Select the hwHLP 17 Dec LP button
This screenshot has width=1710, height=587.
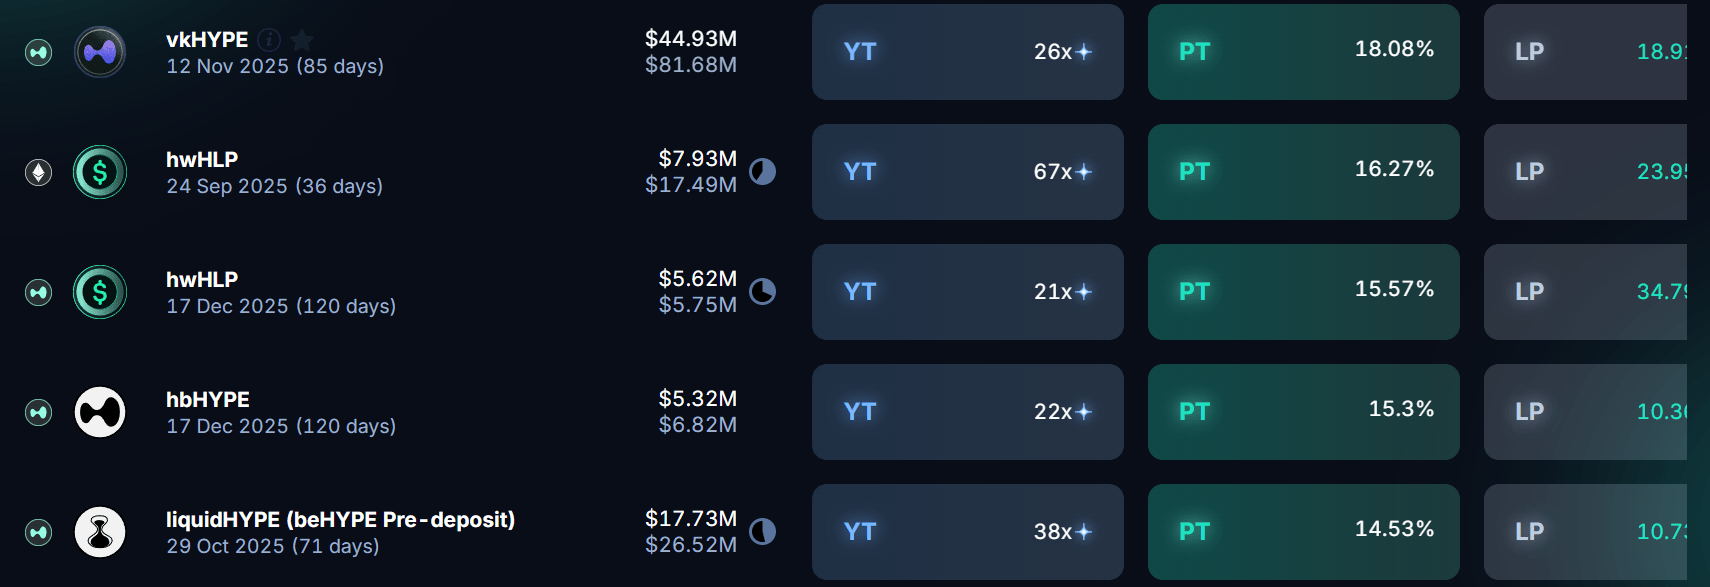click(1585, 292)
